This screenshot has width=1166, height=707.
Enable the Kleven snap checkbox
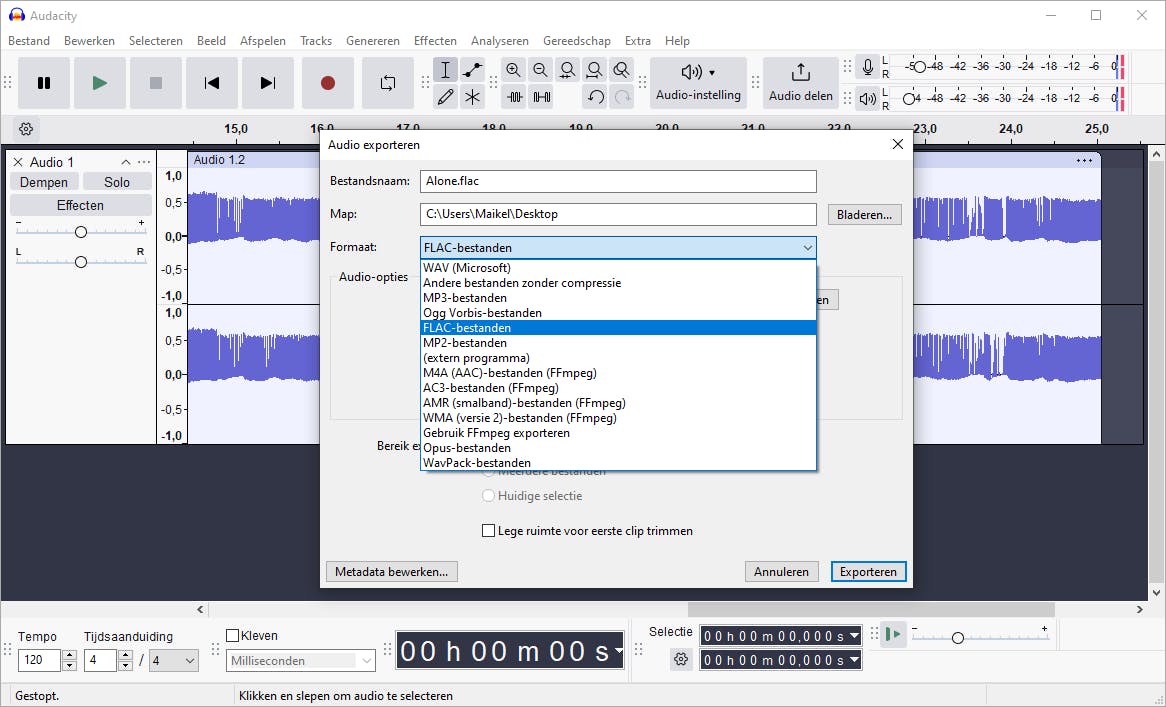pyautogui.click(x=233, y=636)
